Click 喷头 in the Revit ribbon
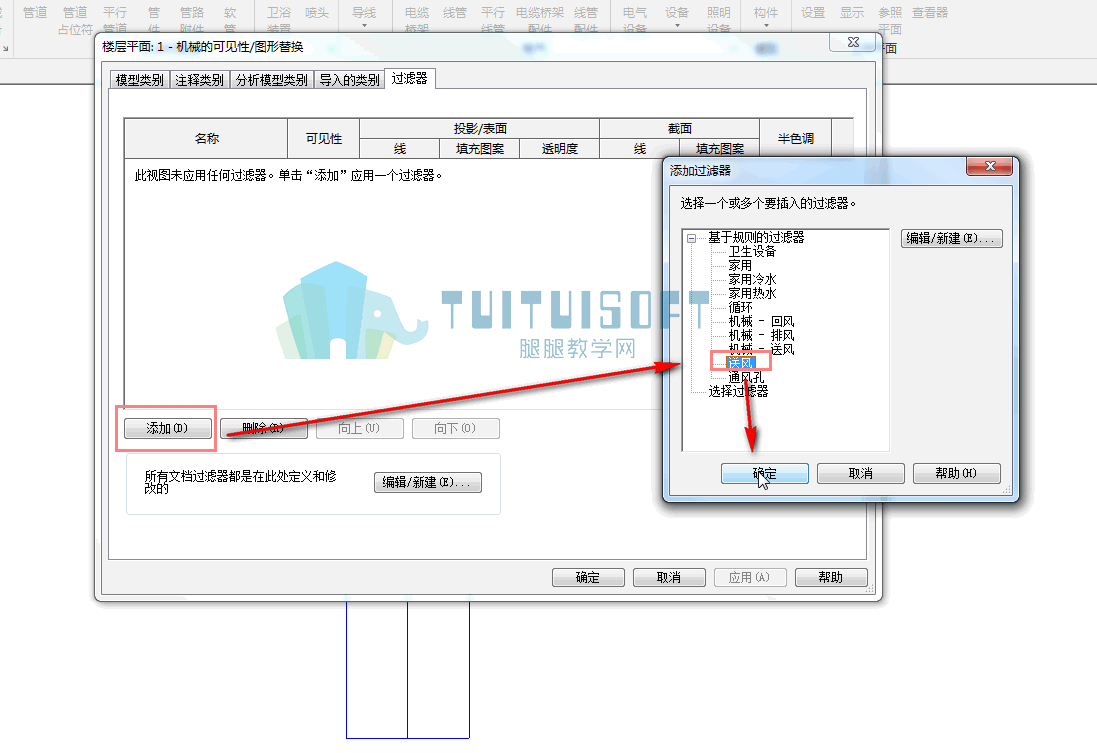Viewport: 1097px width, 753px height. [x=317, y=13]
